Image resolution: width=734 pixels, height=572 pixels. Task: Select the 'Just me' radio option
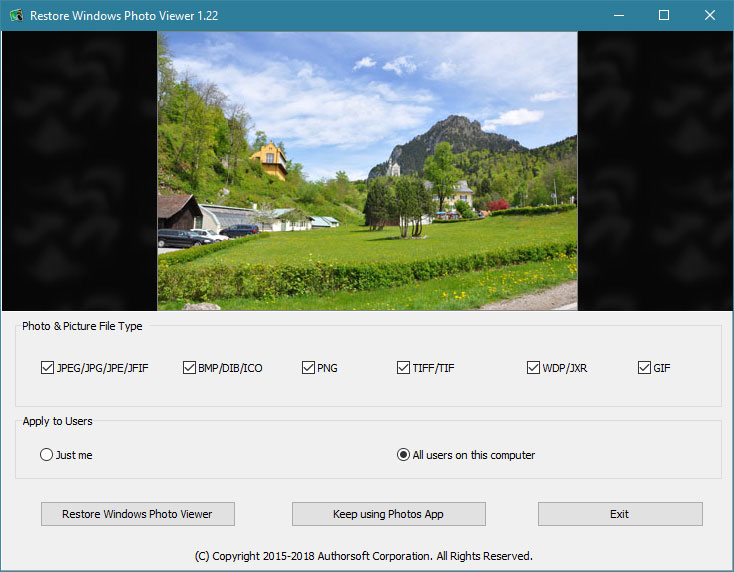click(46, 455)
